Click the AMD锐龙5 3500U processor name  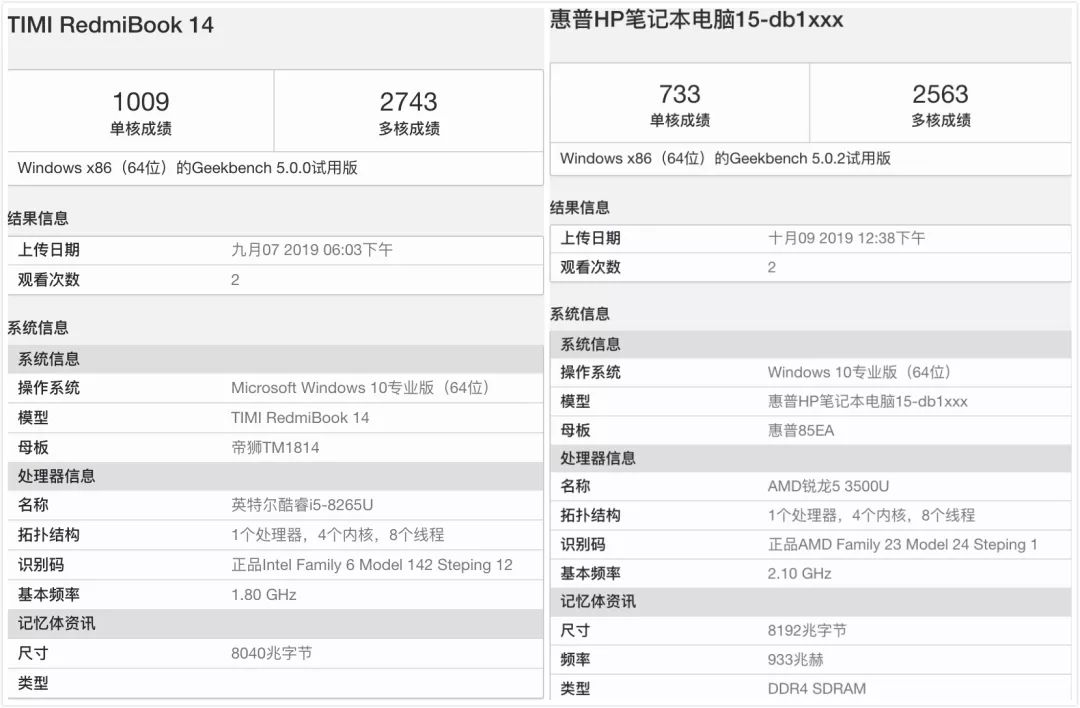coord(829,486)
